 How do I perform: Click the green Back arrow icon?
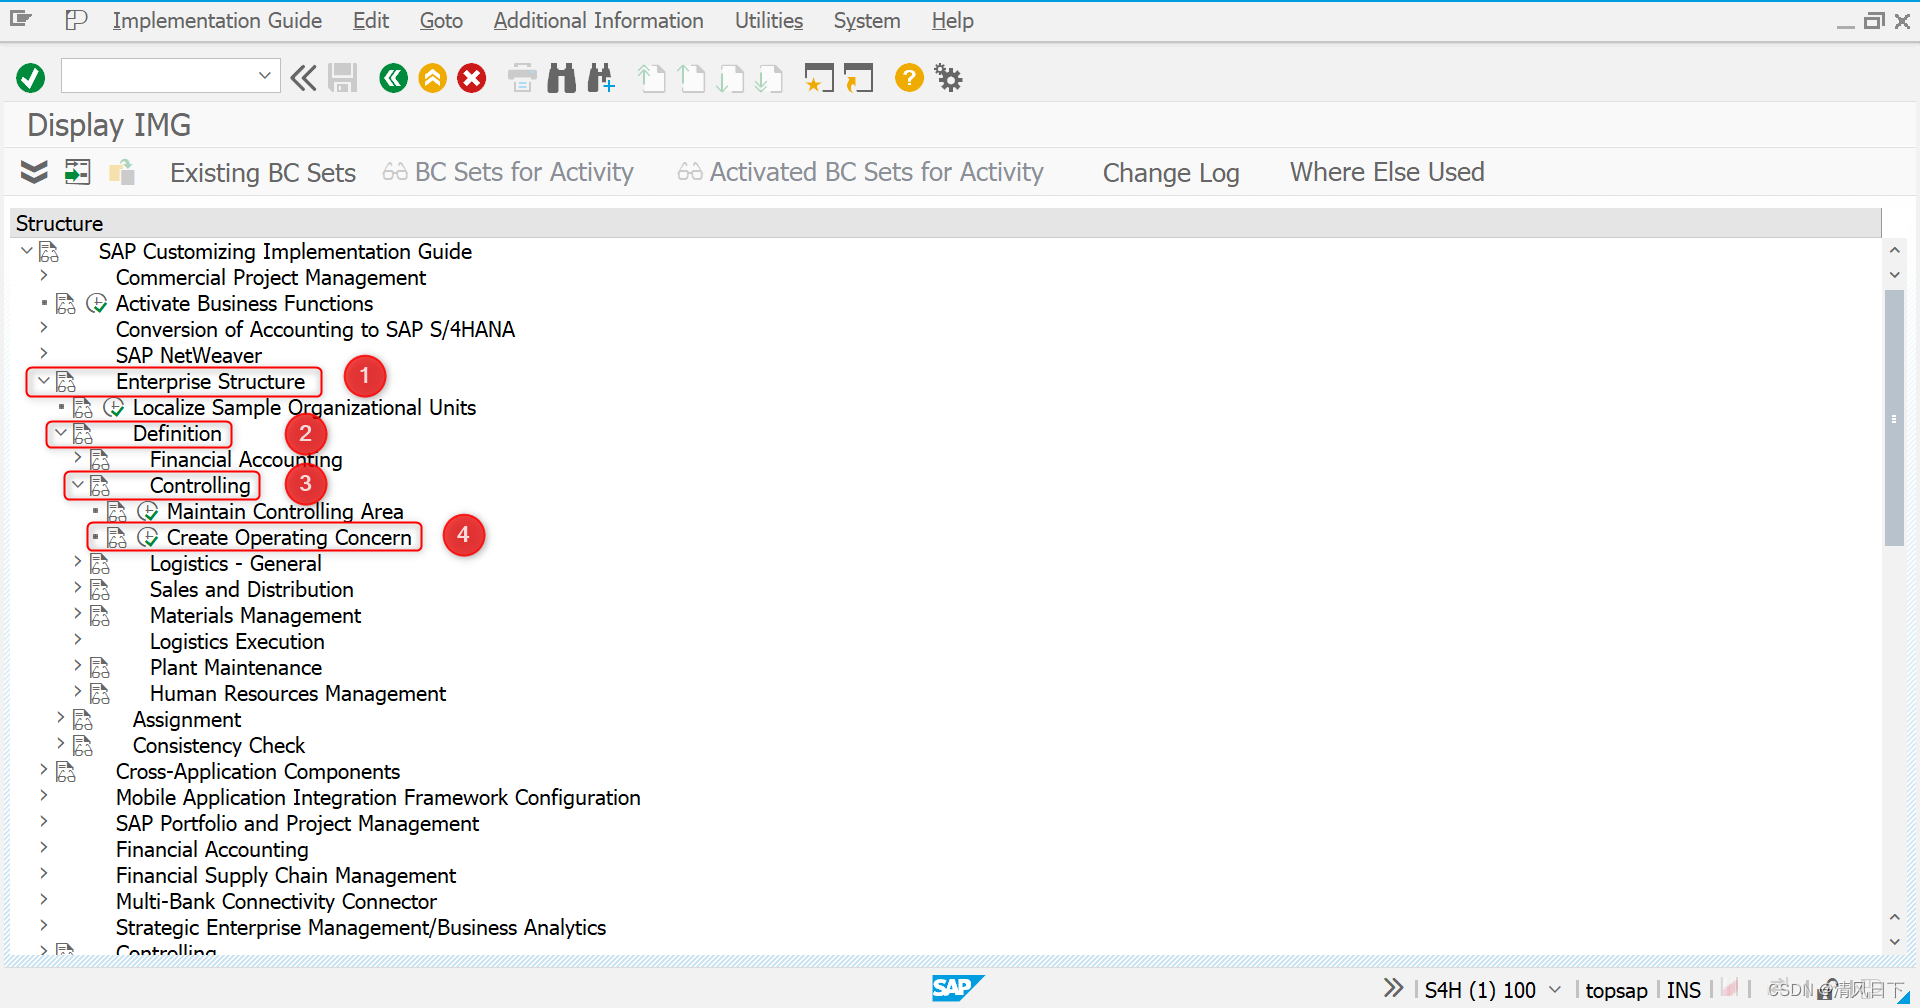394,77
